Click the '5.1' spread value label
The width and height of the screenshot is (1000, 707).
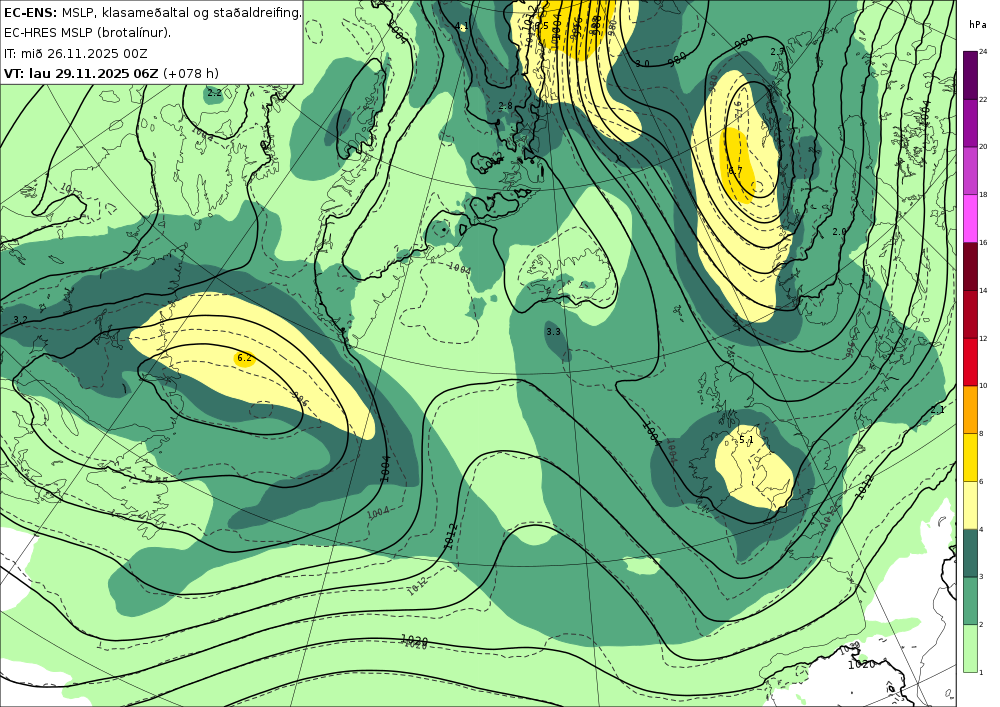point(746,439)
